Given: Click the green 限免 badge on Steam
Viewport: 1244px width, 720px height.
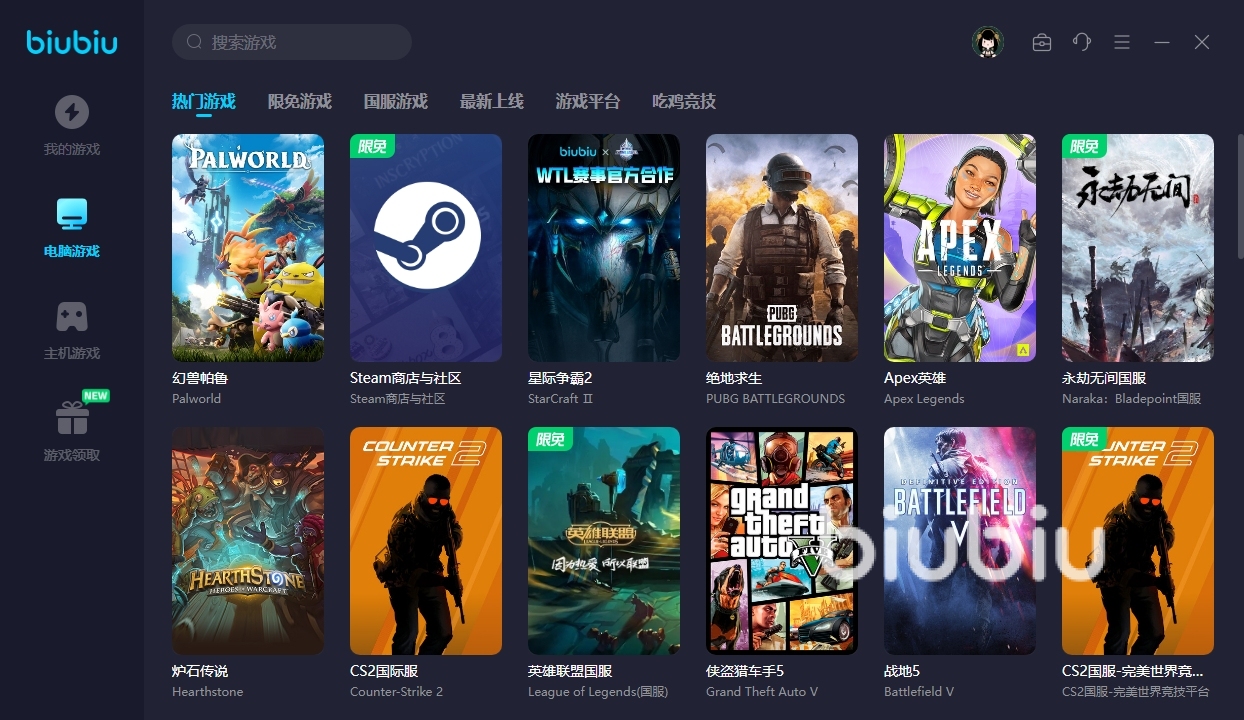Looking at the screenshot, I should click(372, 146).
